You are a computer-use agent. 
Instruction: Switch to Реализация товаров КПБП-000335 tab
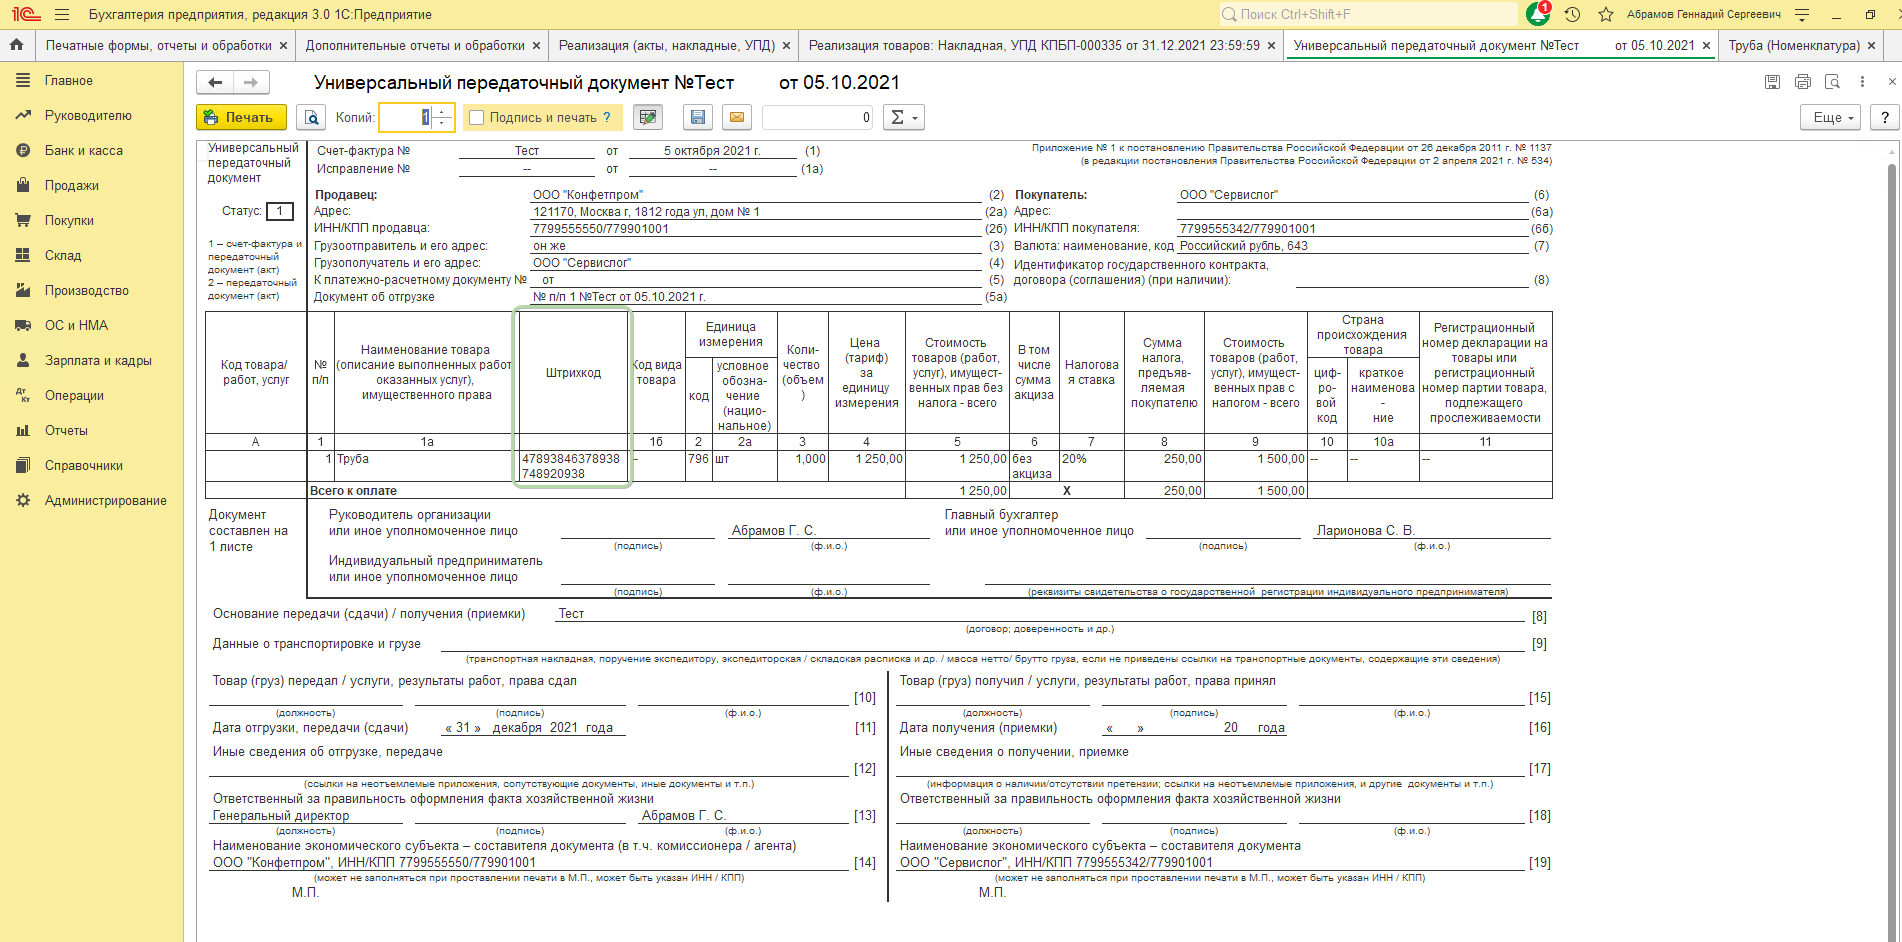point(1034,46)
